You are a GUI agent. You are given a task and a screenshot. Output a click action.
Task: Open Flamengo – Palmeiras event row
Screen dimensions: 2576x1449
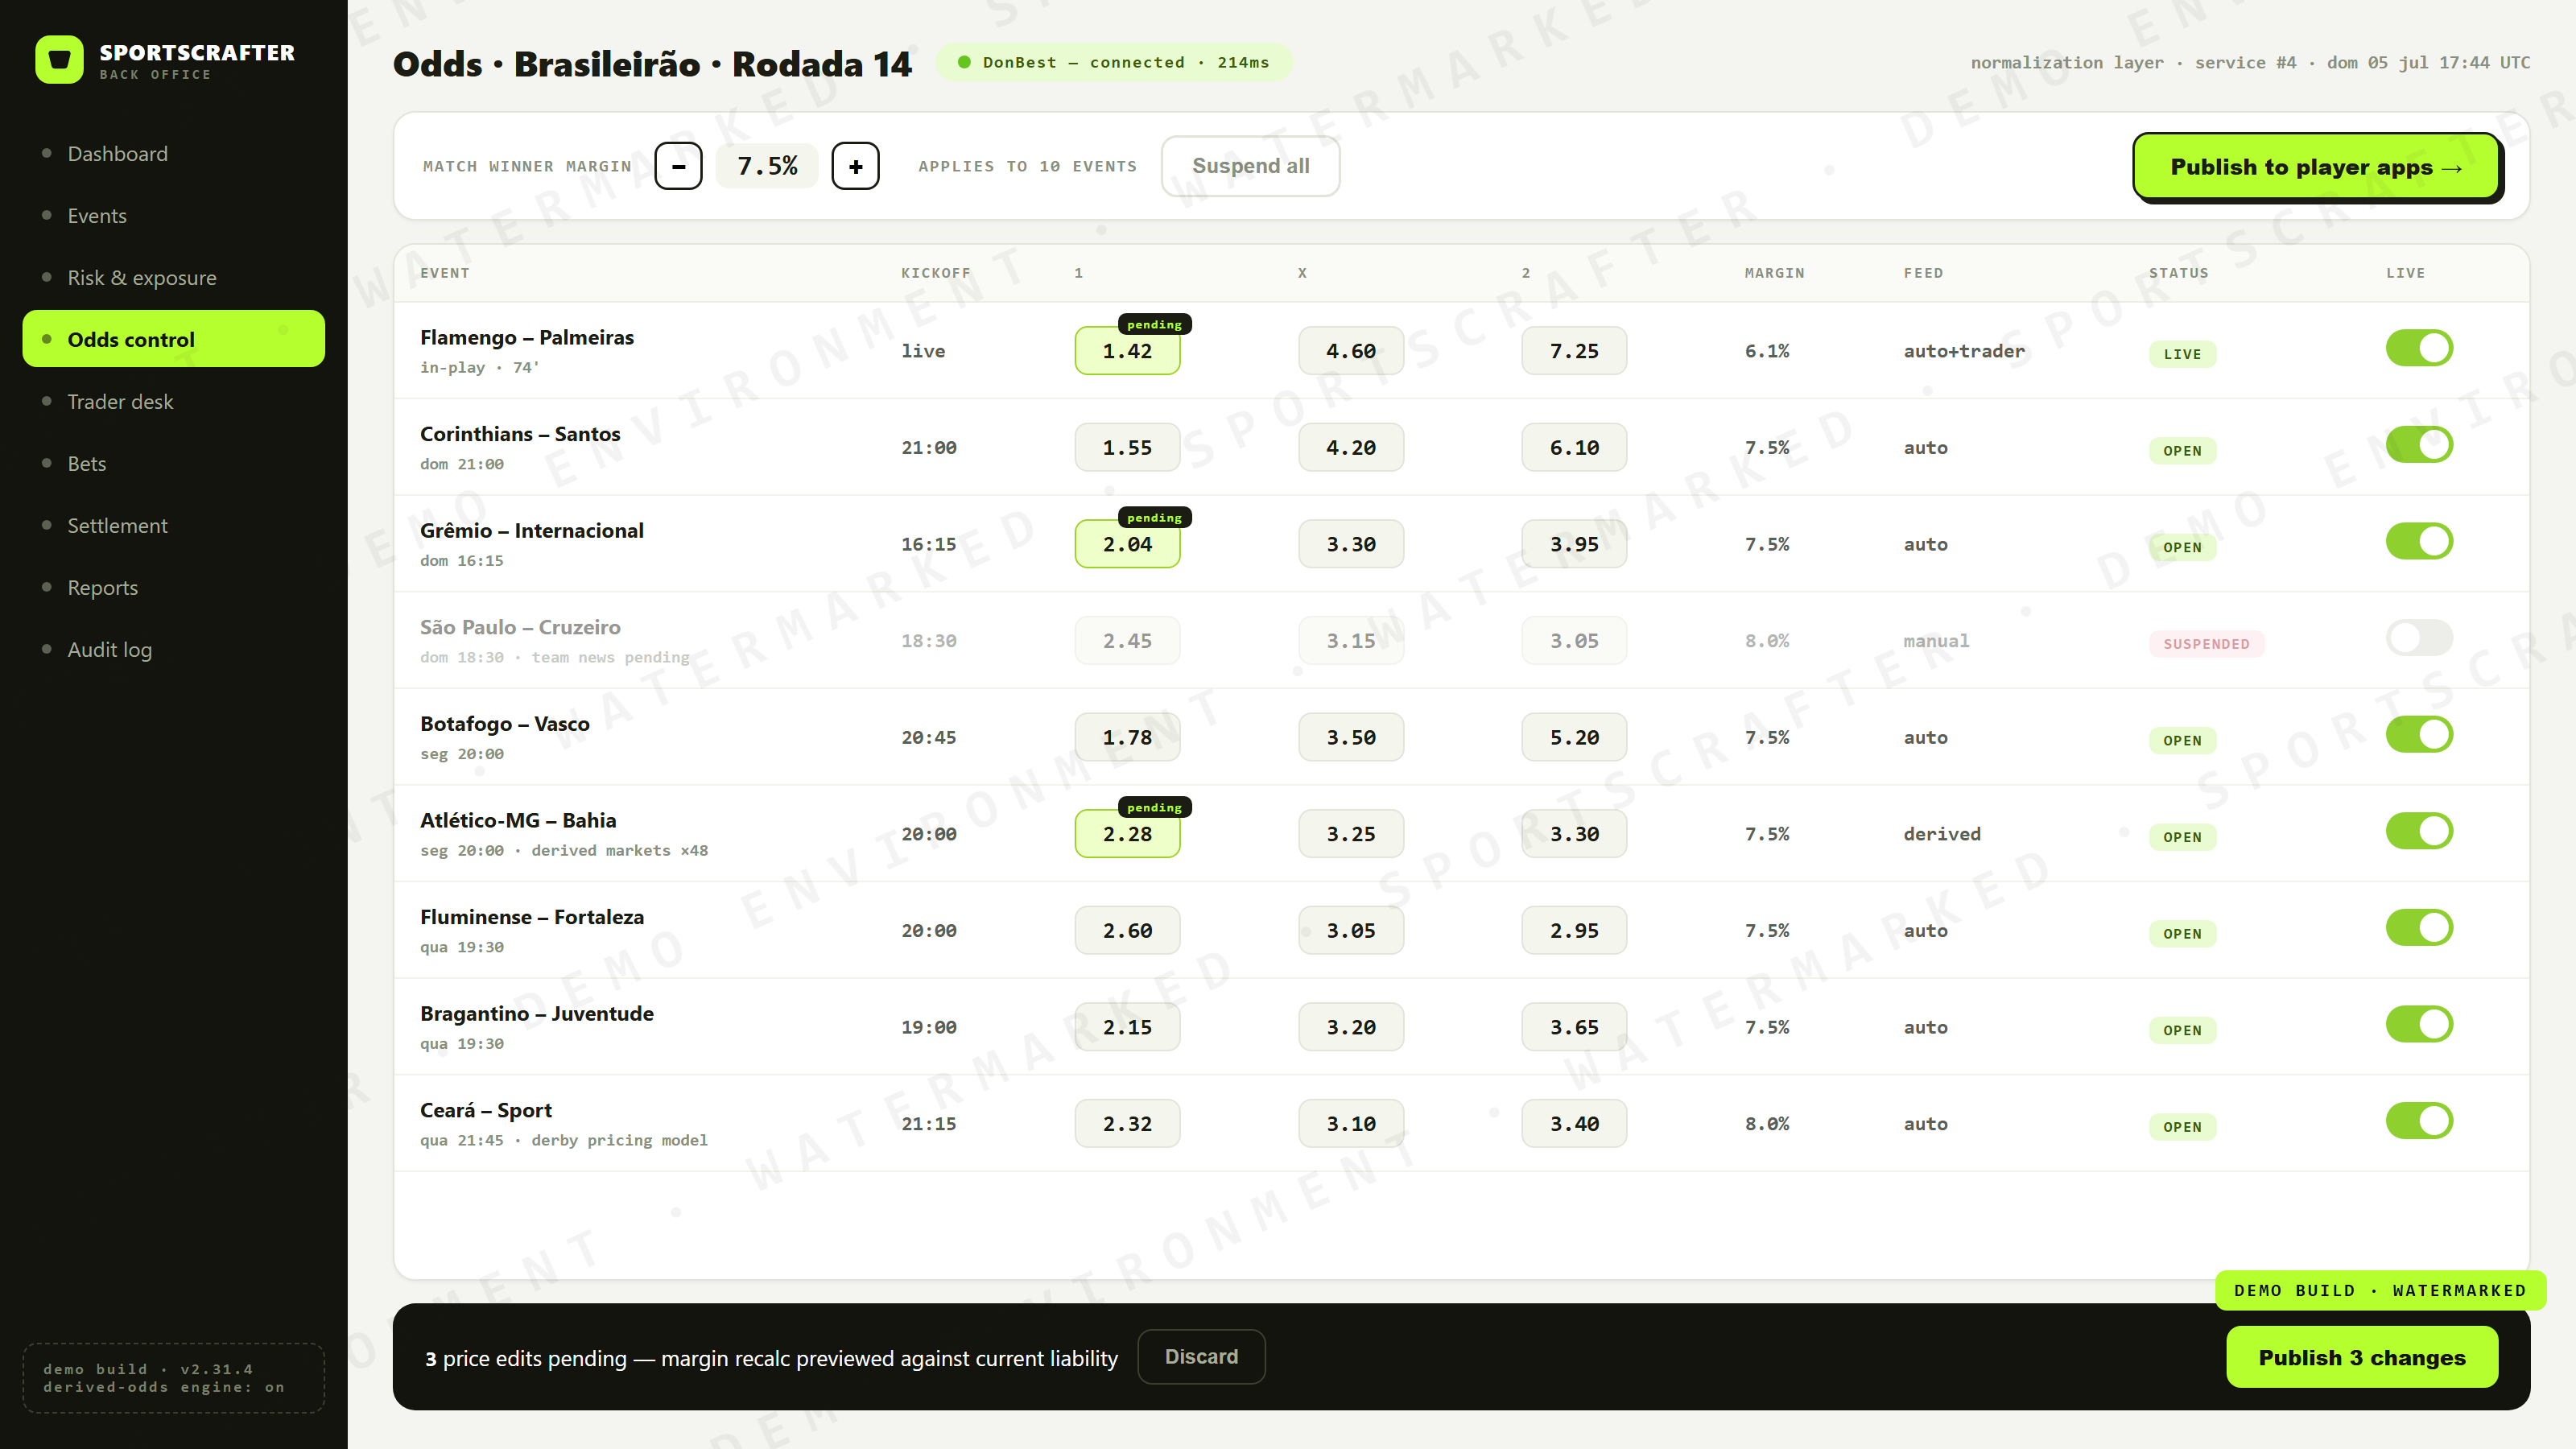(1461, 351)
